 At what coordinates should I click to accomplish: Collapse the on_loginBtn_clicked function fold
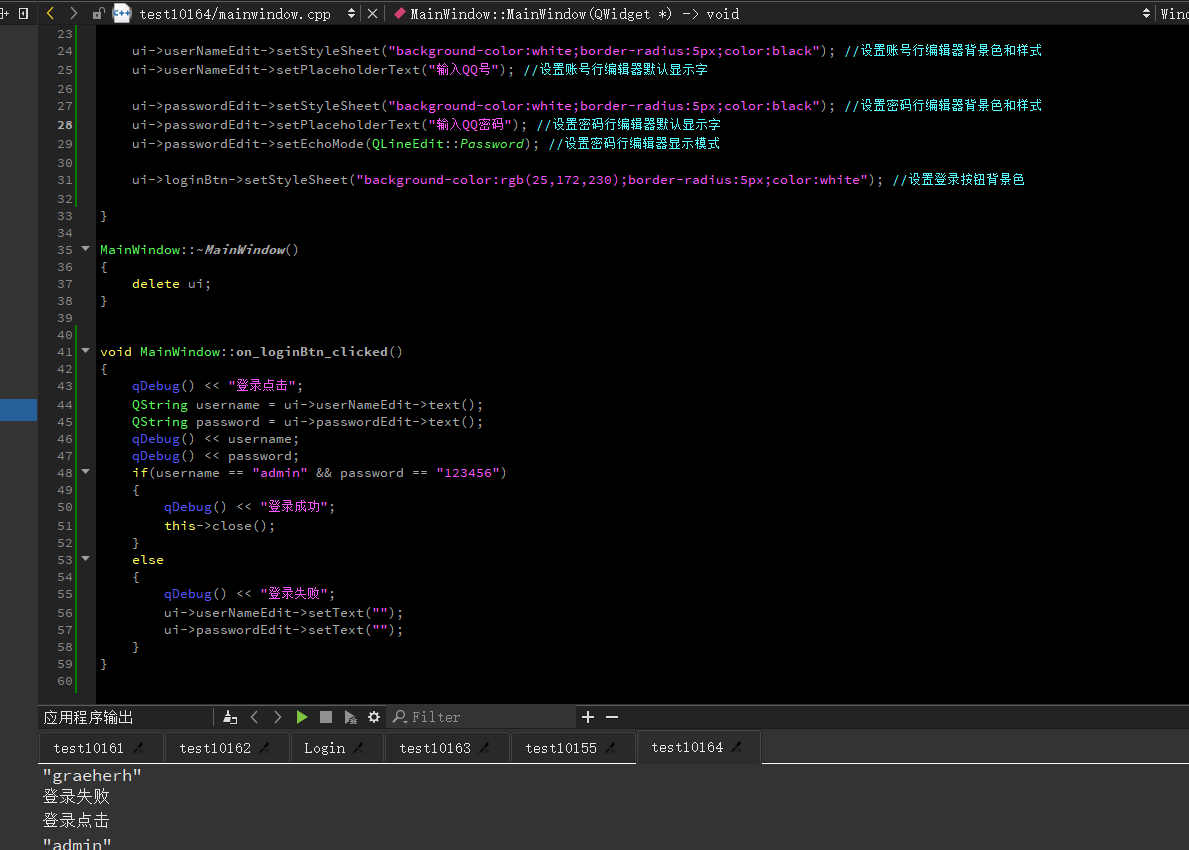pos(86,350)
